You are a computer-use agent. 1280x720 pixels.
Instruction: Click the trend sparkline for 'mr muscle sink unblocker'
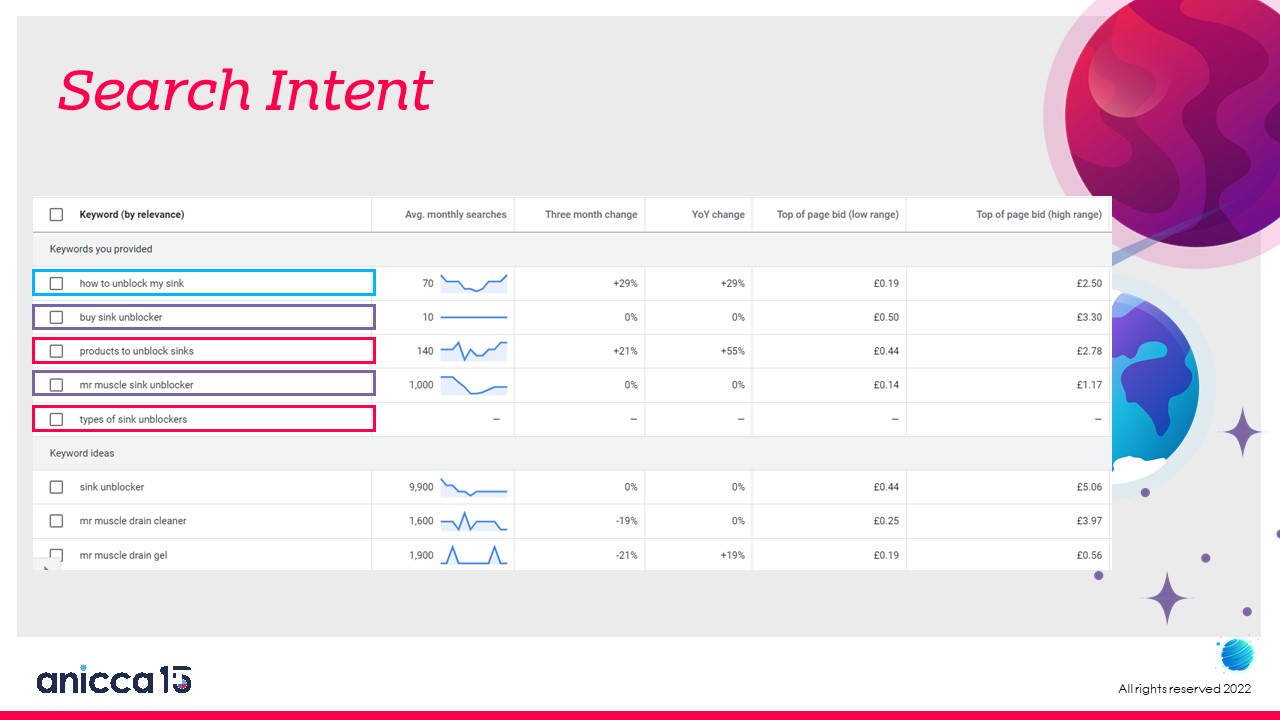(x=474, y=385)
